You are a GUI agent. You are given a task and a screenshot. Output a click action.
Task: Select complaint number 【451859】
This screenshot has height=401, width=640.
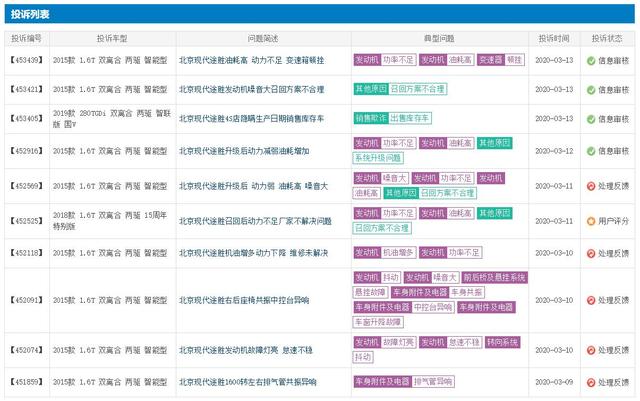(x=27, y=382)
